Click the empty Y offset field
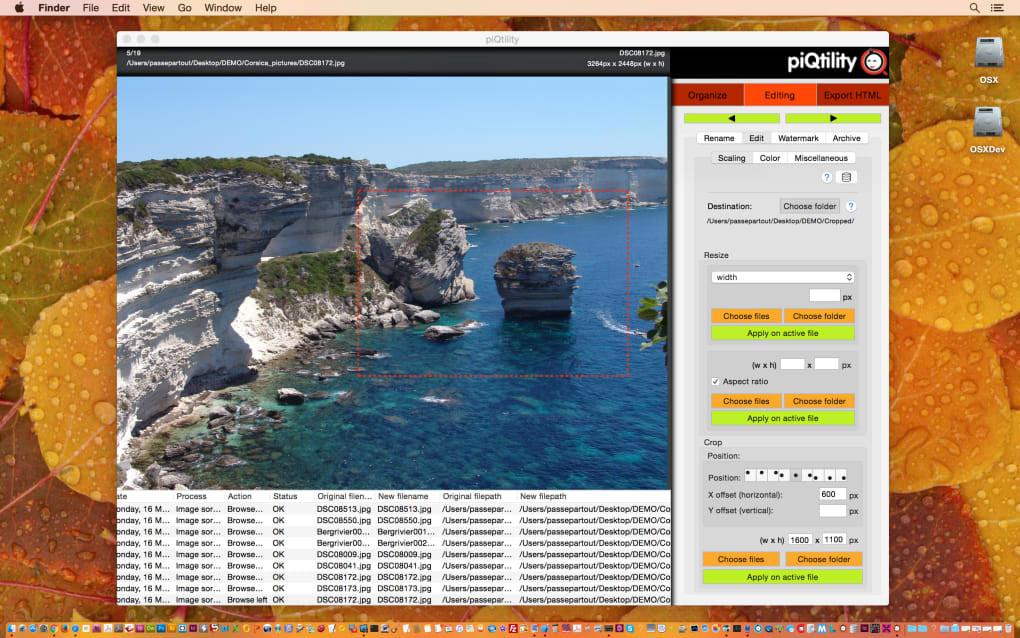The image size is (1020, 638). (833, 511)
